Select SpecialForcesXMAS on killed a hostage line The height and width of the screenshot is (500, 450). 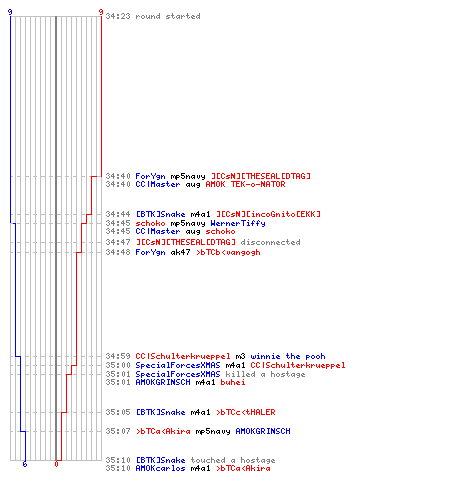coord(178,374)
